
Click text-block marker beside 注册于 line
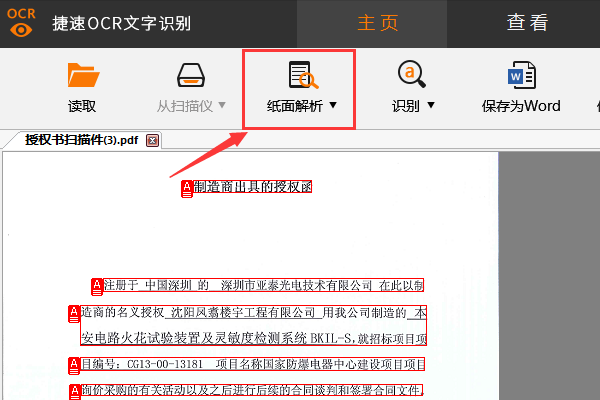point(97,287)
